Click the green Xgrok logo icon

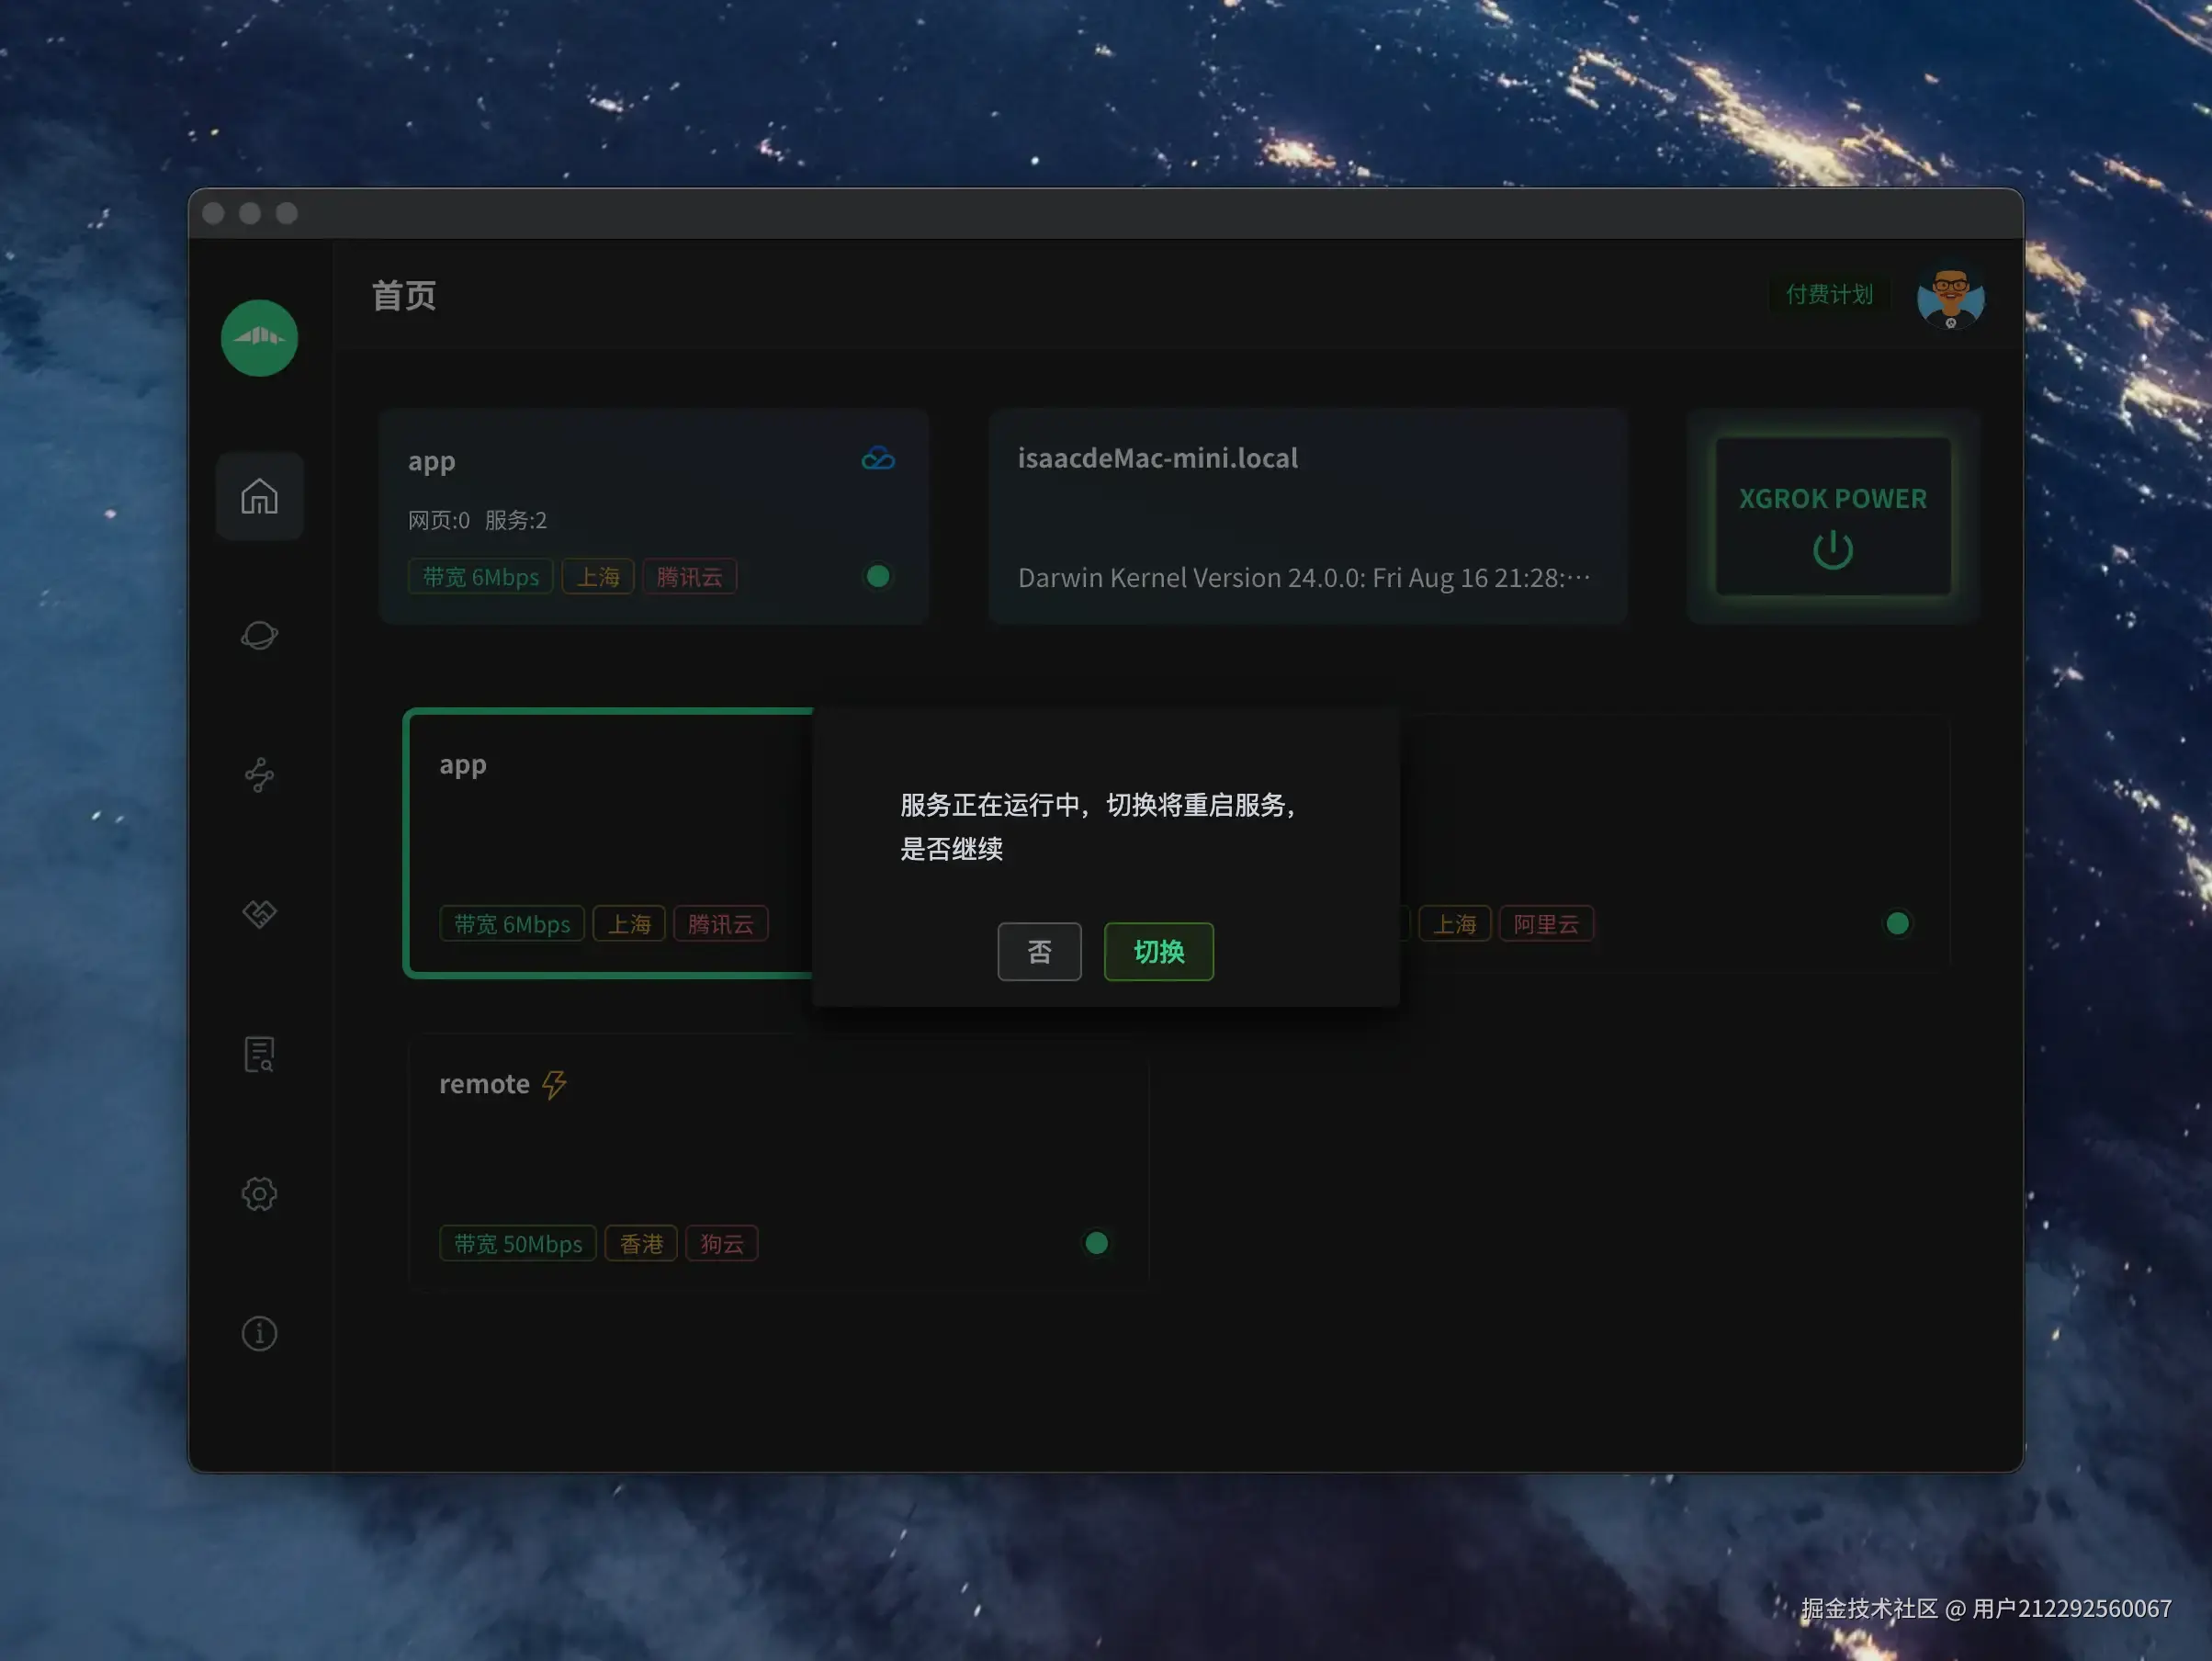(259, 338)
